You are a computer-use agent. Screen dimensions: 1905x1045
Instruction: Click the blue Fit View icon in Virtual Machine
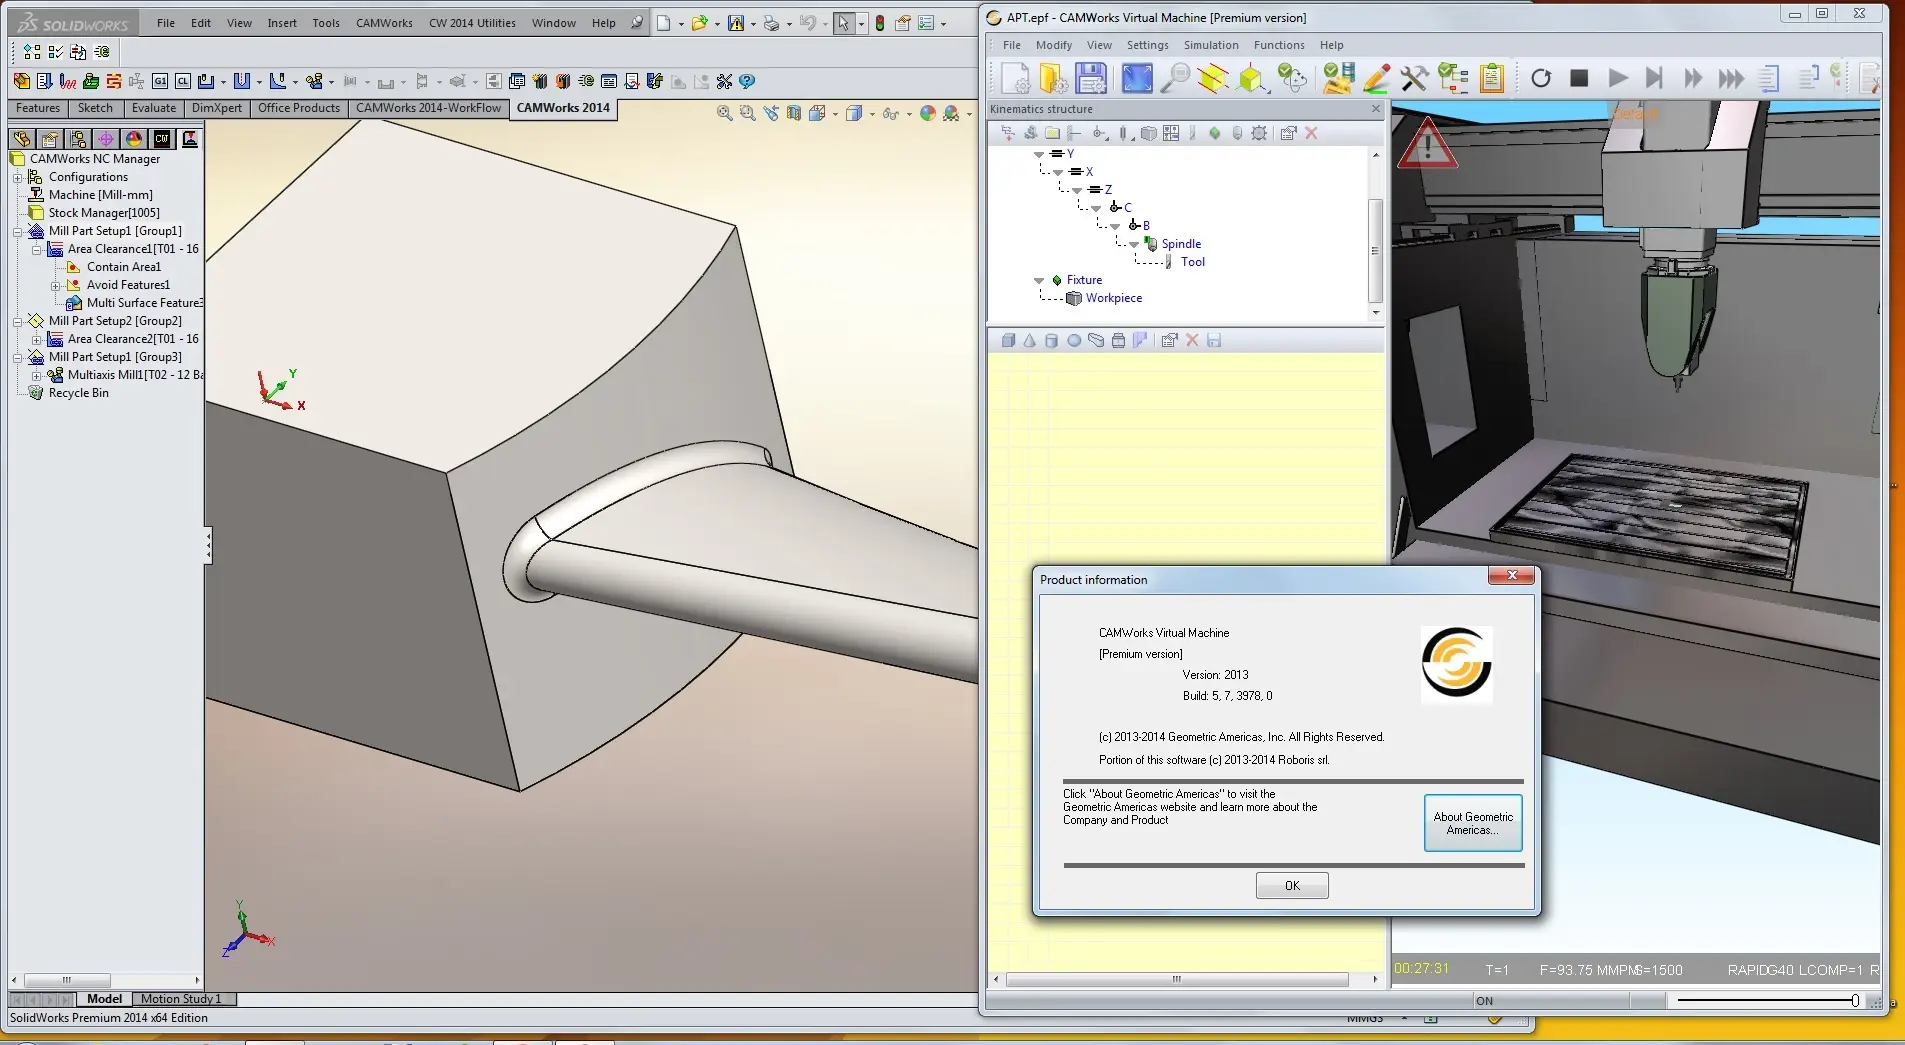coord(1137,78)
